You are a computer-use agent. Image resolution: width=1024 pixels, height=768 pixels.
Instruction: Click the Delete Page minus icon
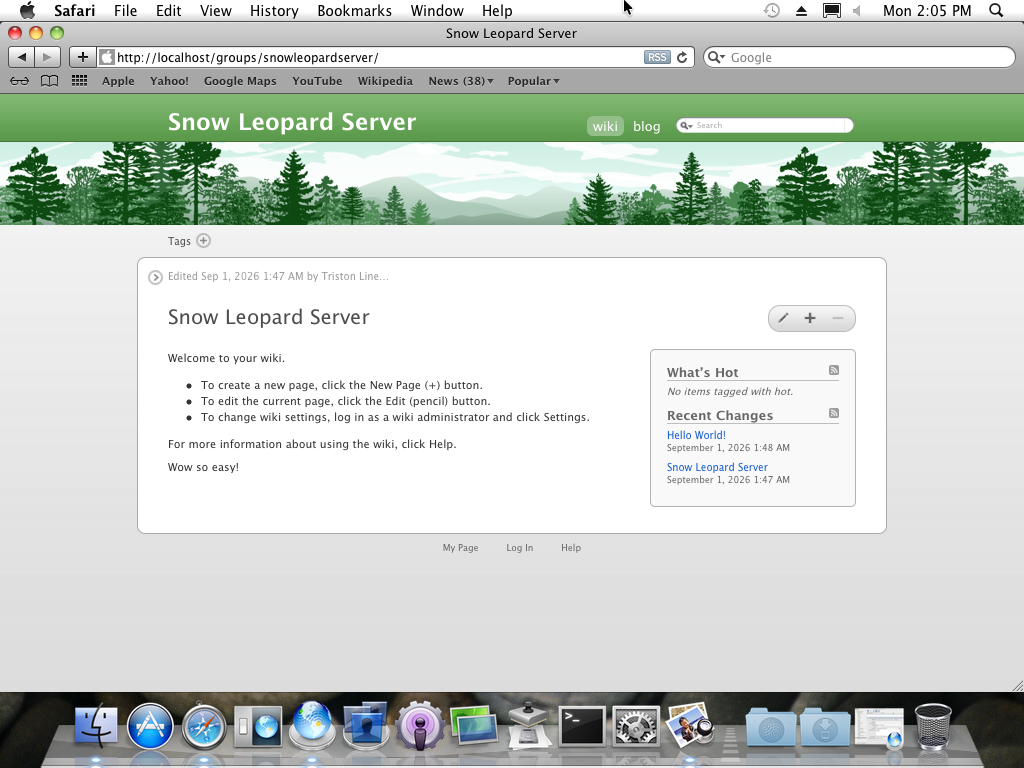point(838,318)
